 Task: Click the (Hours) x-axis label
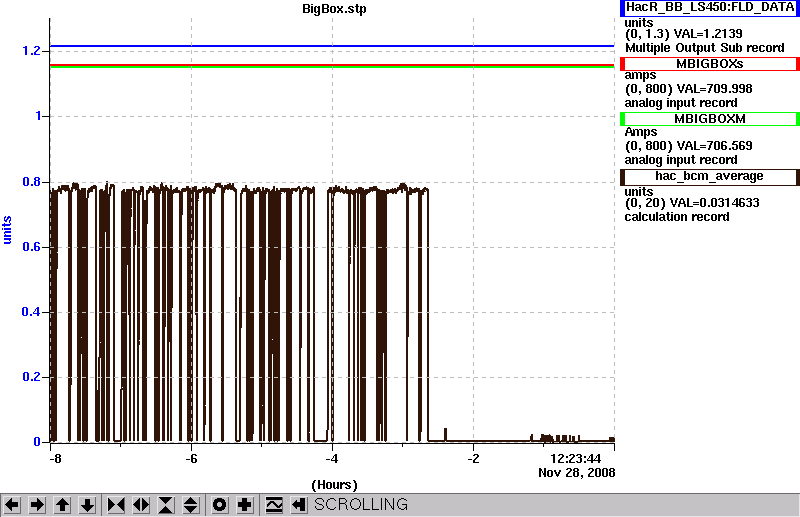pos(334,484)
